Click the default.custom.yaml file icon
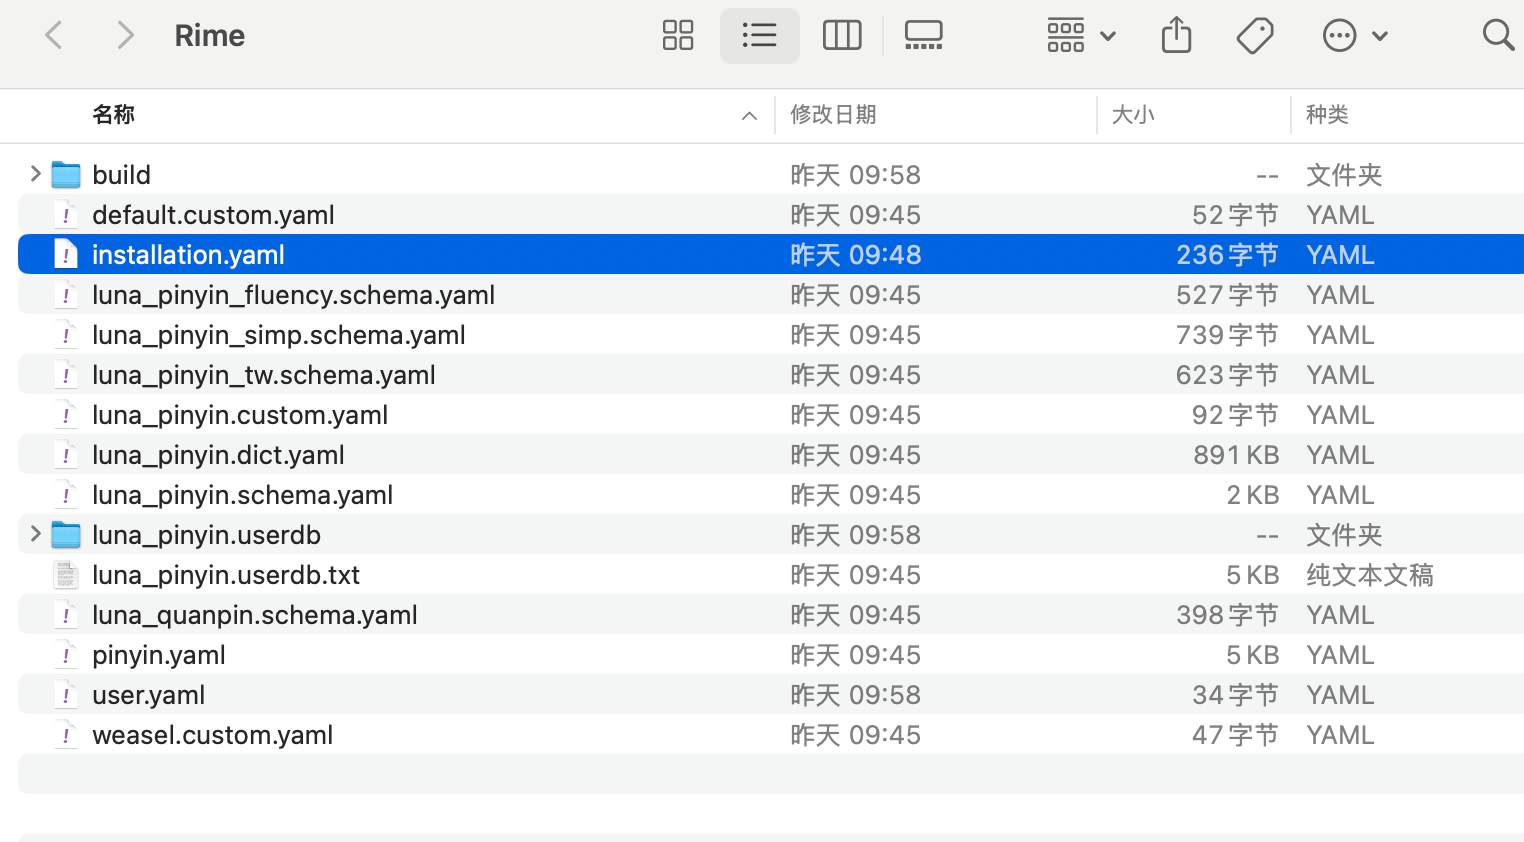Viewport: 1524px width, 842px height. [66, 215]
